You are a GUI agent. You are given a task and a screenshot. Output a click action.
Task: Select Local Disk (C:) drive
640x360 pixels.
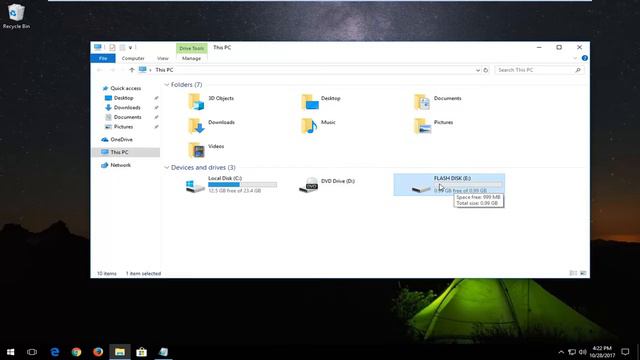231,184
